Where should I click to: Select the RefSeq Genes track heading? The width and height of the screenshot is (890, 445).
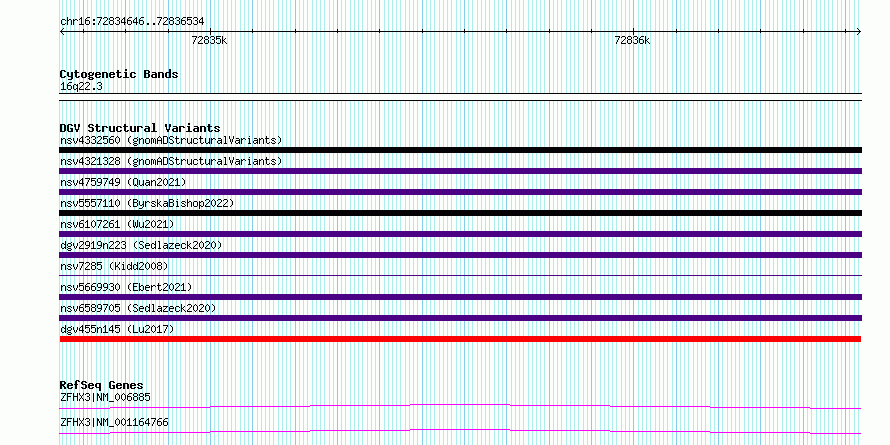(101, 385)
